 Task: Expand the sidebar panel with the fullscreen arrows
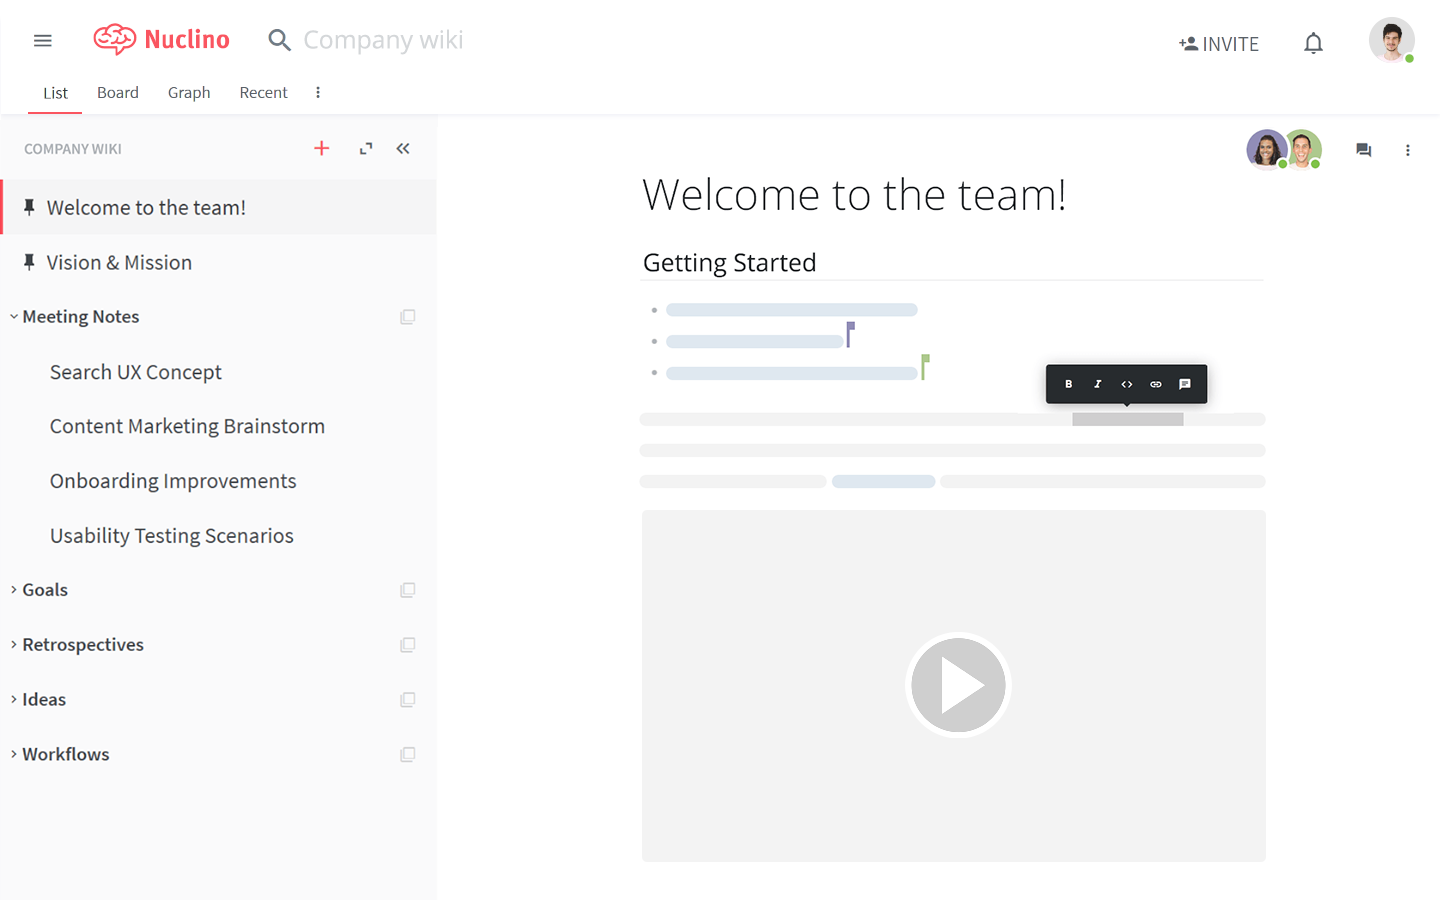365,147
